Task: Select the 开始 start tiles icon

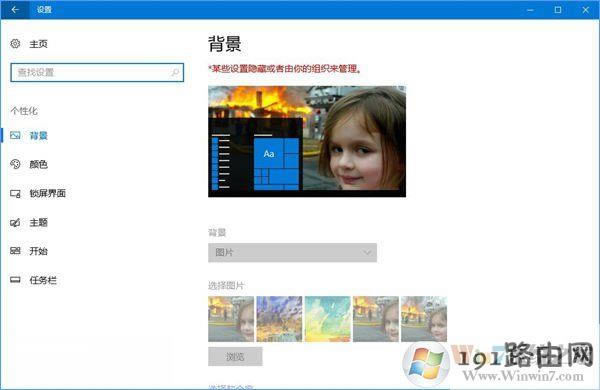Action: pyautogui.click(x=15, y=251)
